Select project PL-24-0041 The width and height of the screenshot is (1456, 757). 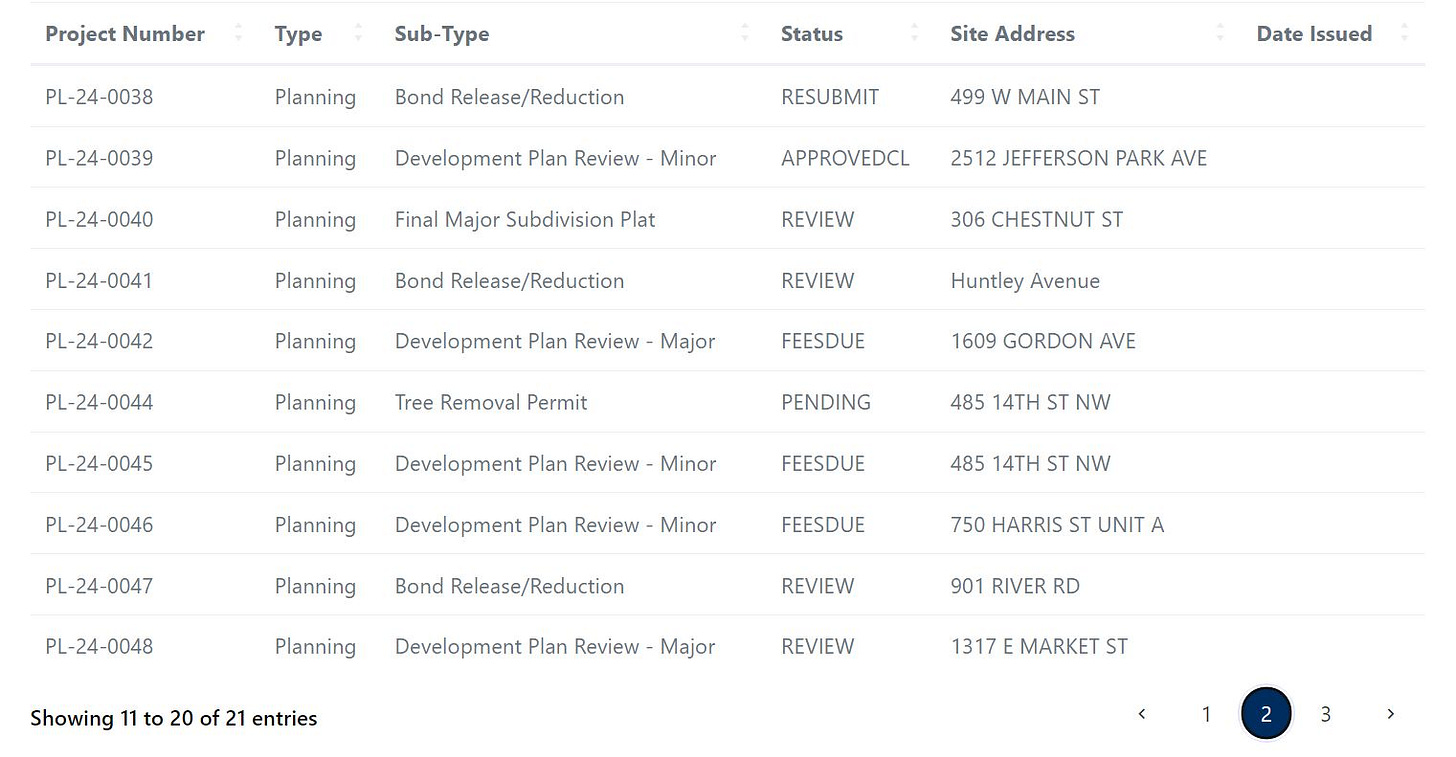coord(99,280)
